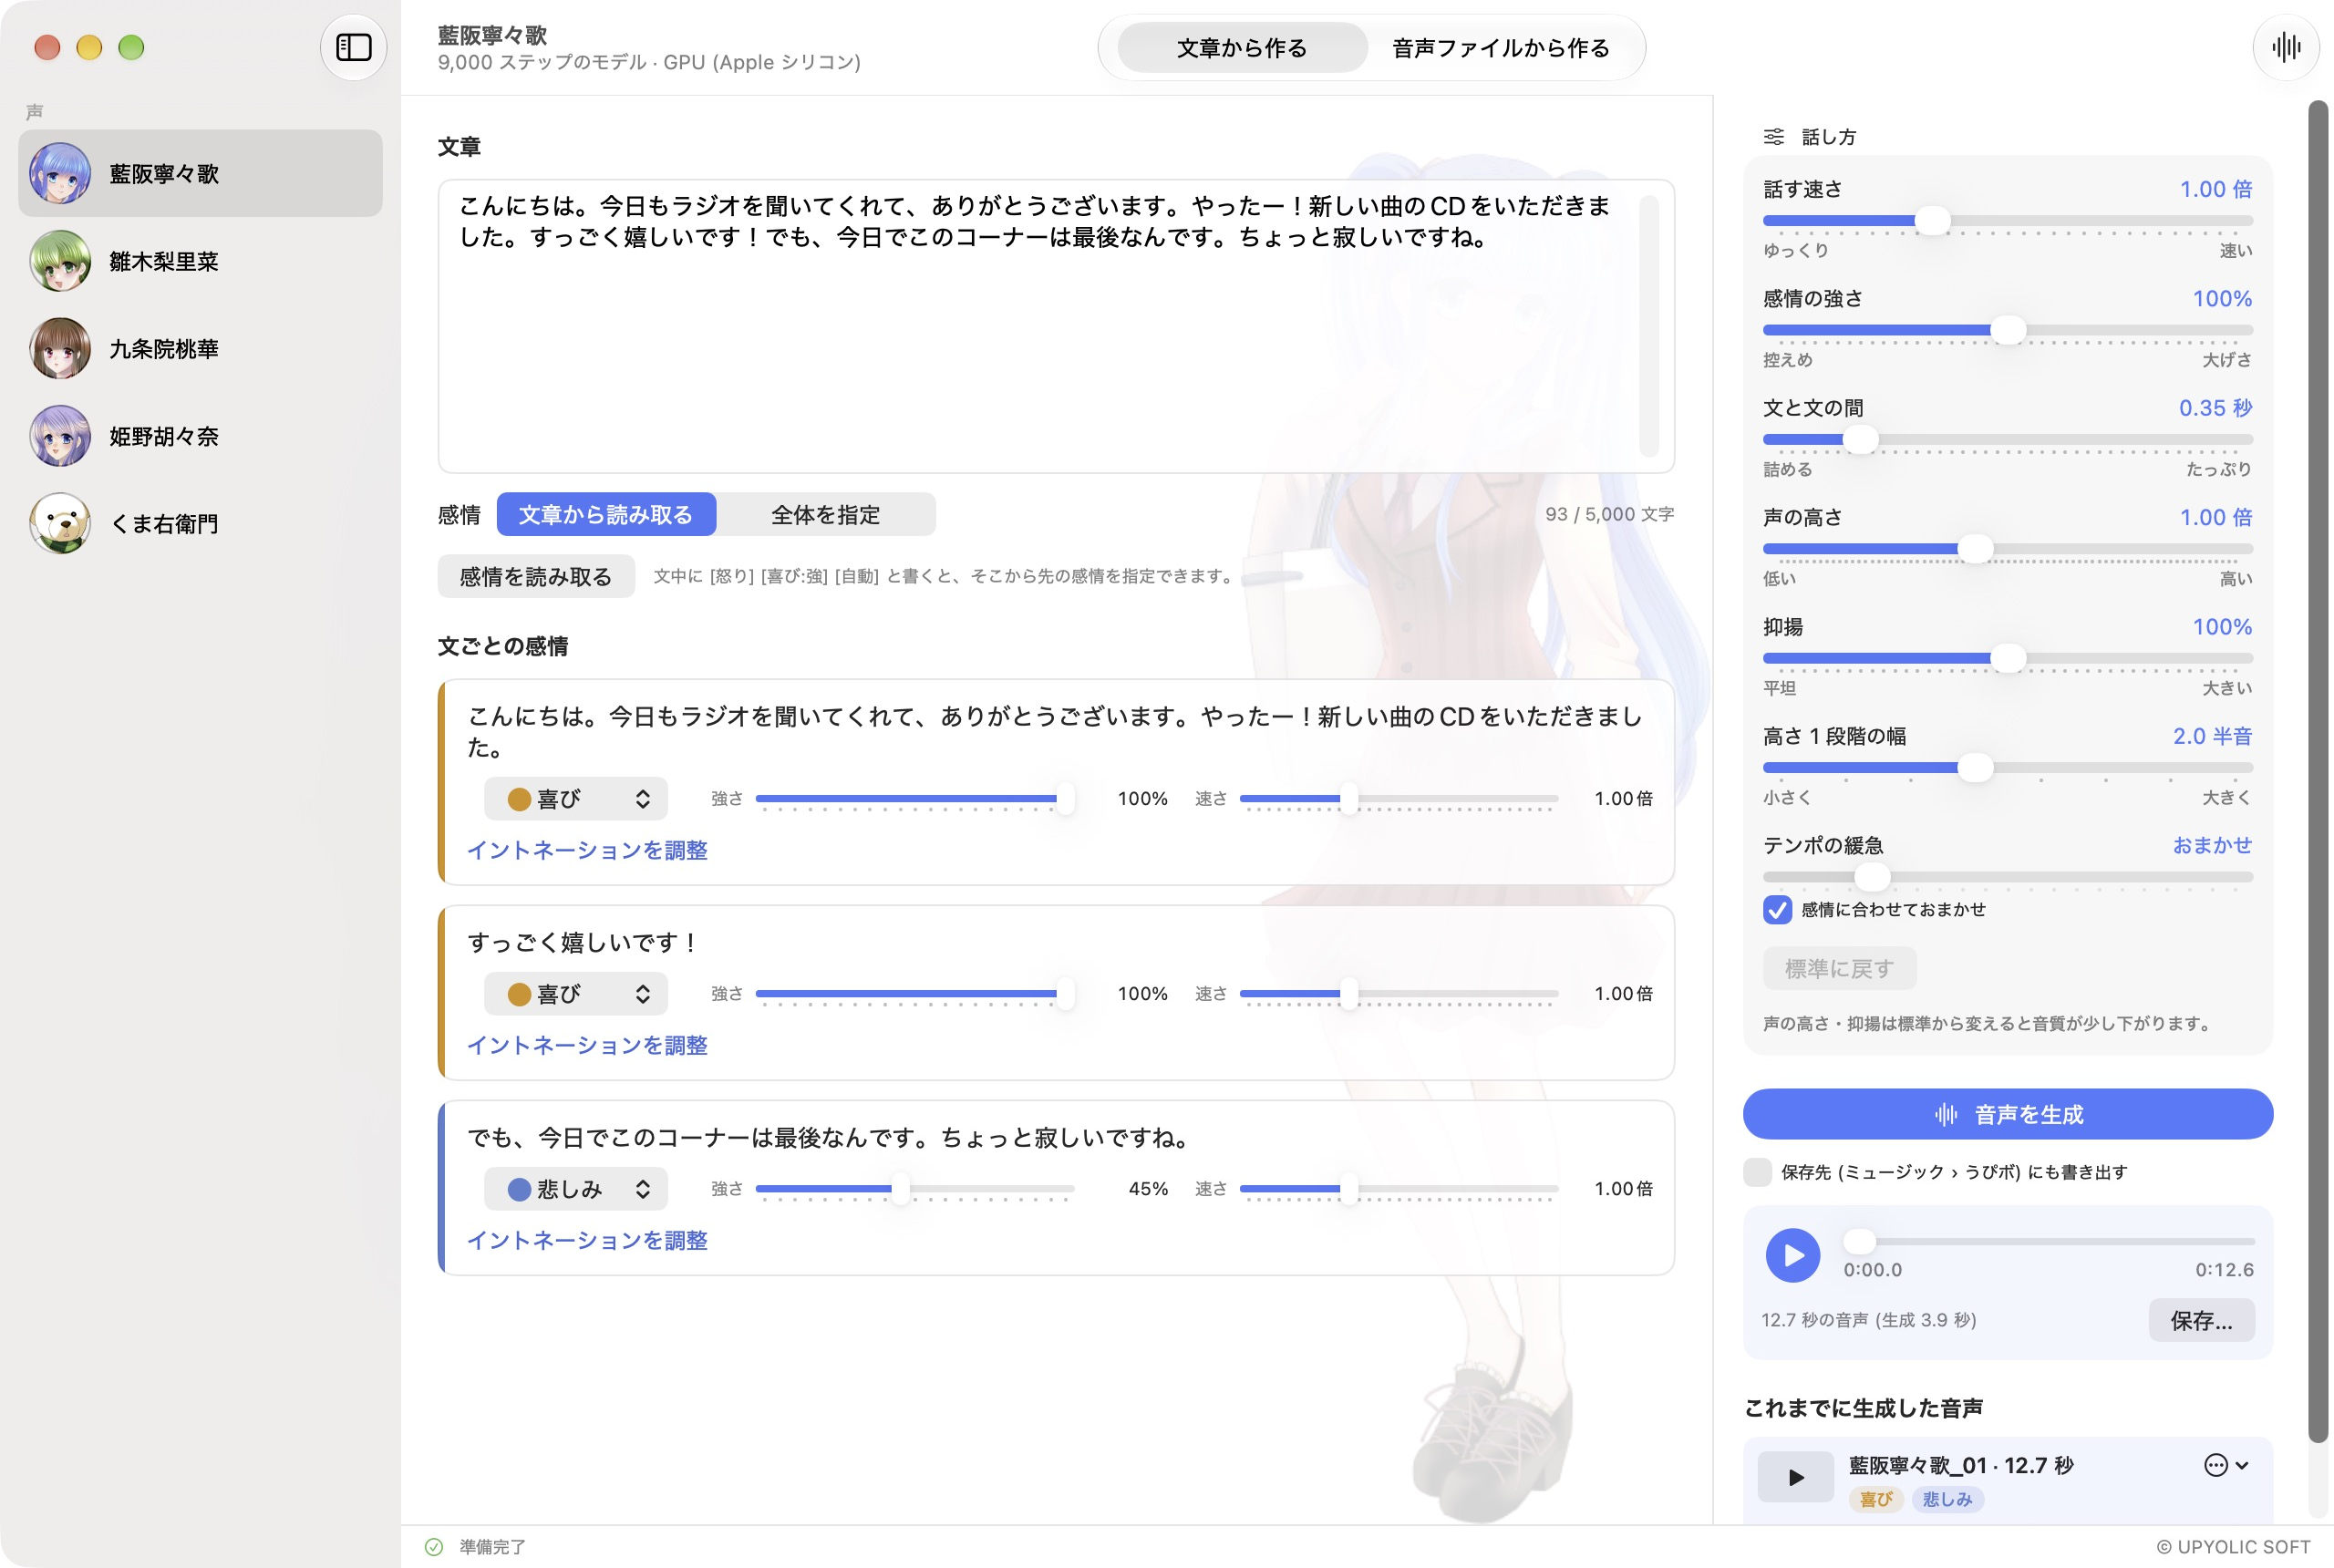
Task: Expand イントネーションを調整 under first sentence
Action: pyautogui.click(x=587, y=850)
